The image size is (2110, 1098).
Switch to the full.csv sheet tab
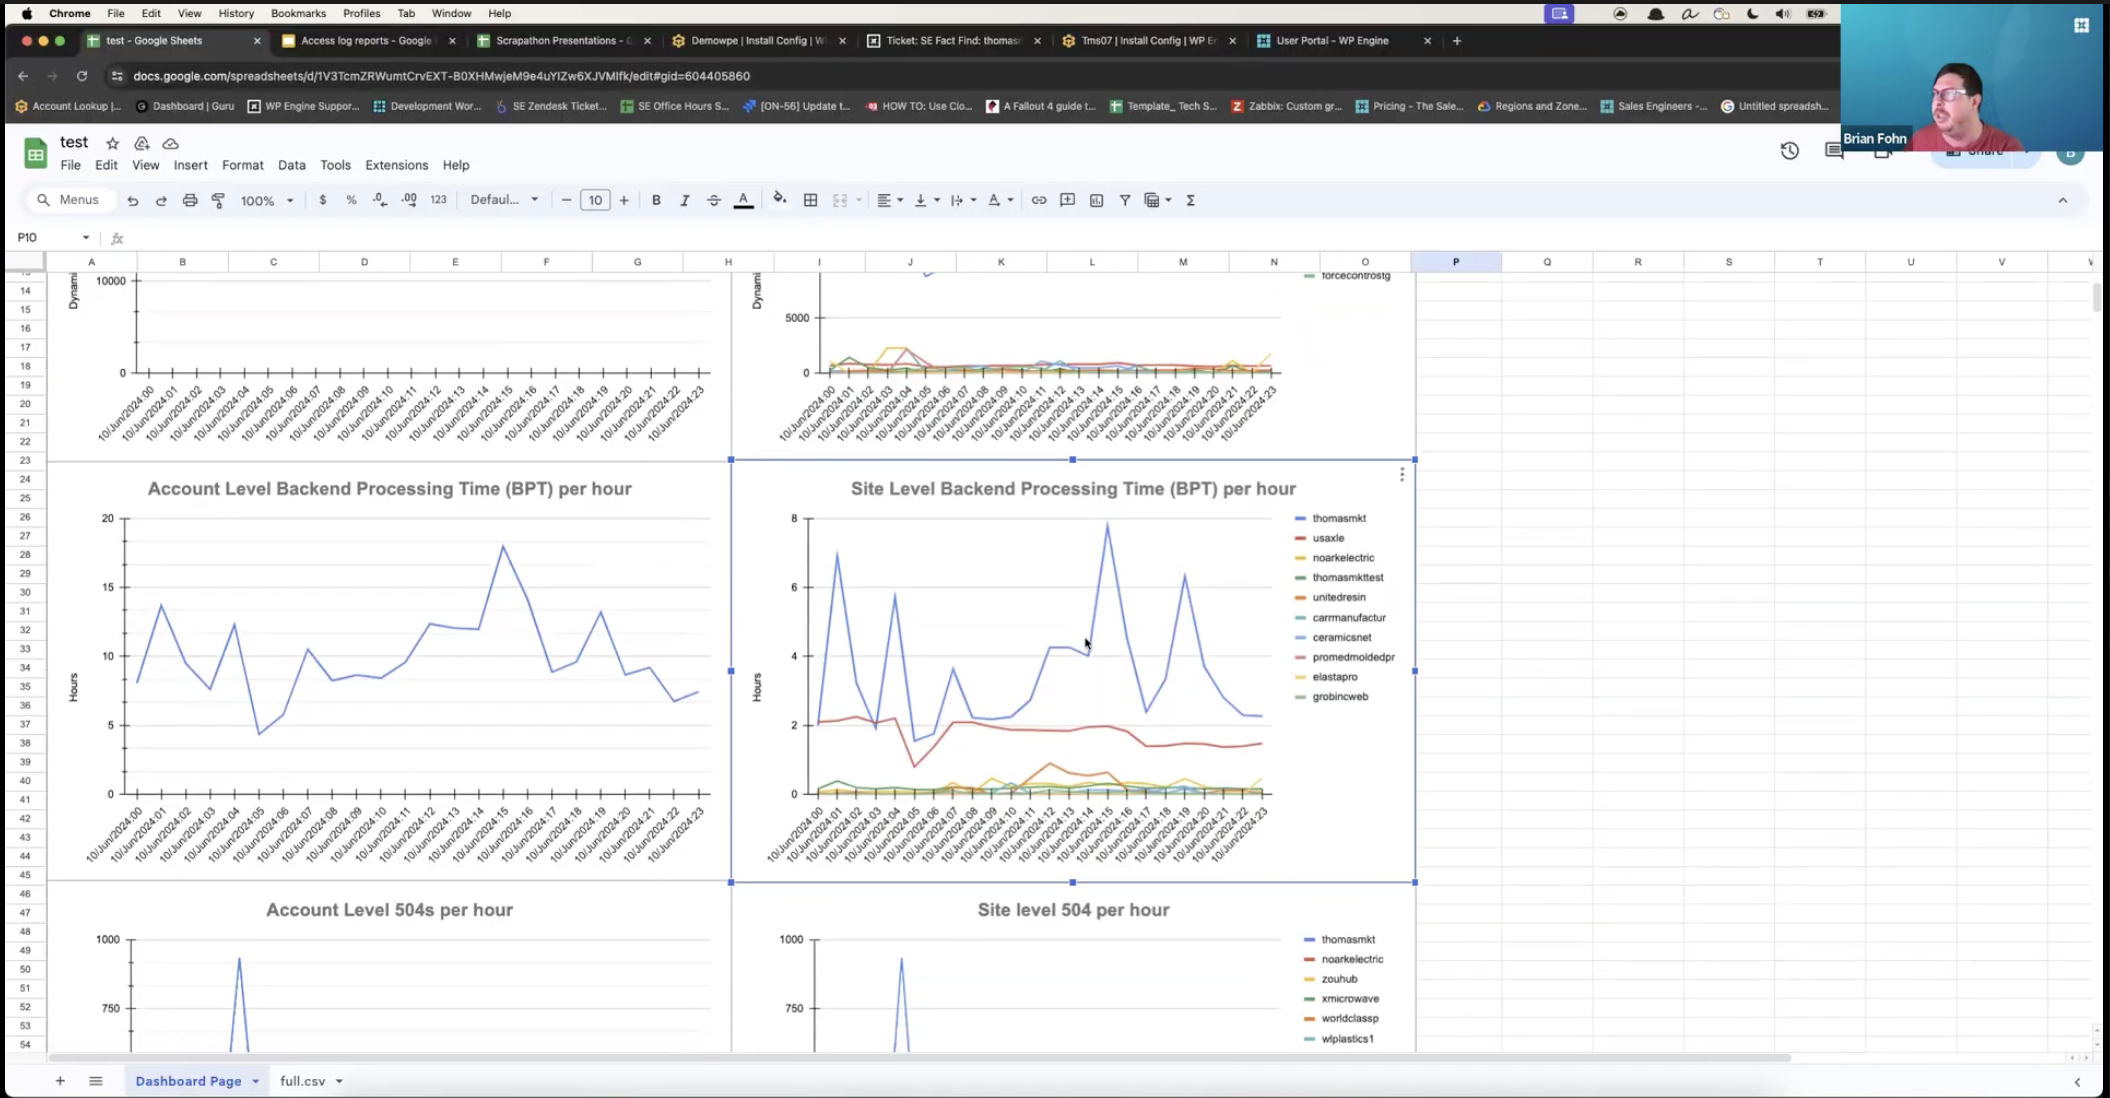click(x=302, y=1081)
